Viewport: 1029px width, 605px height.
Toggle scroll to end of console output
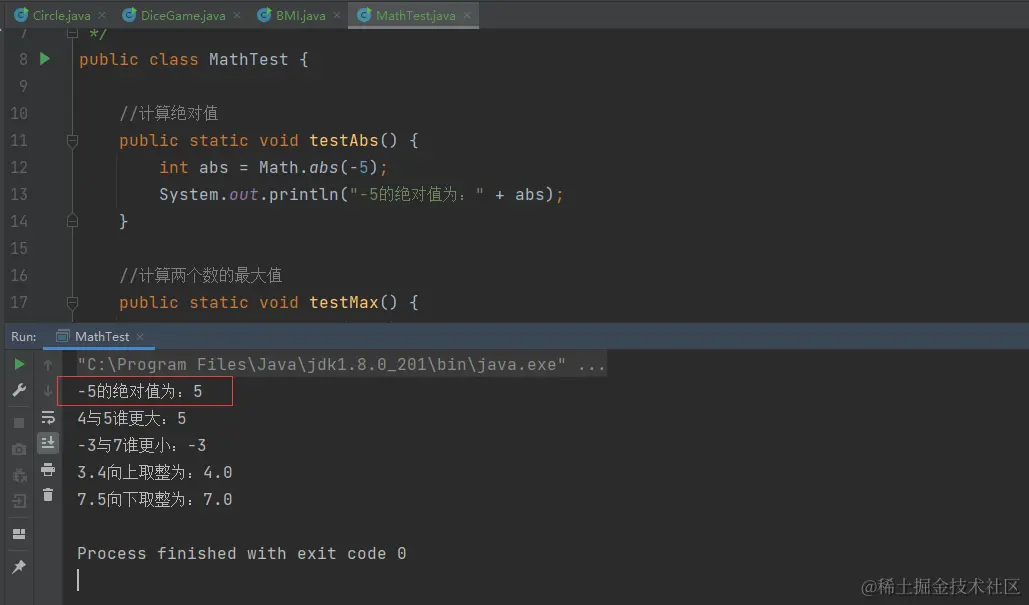[x=48, y=444]
